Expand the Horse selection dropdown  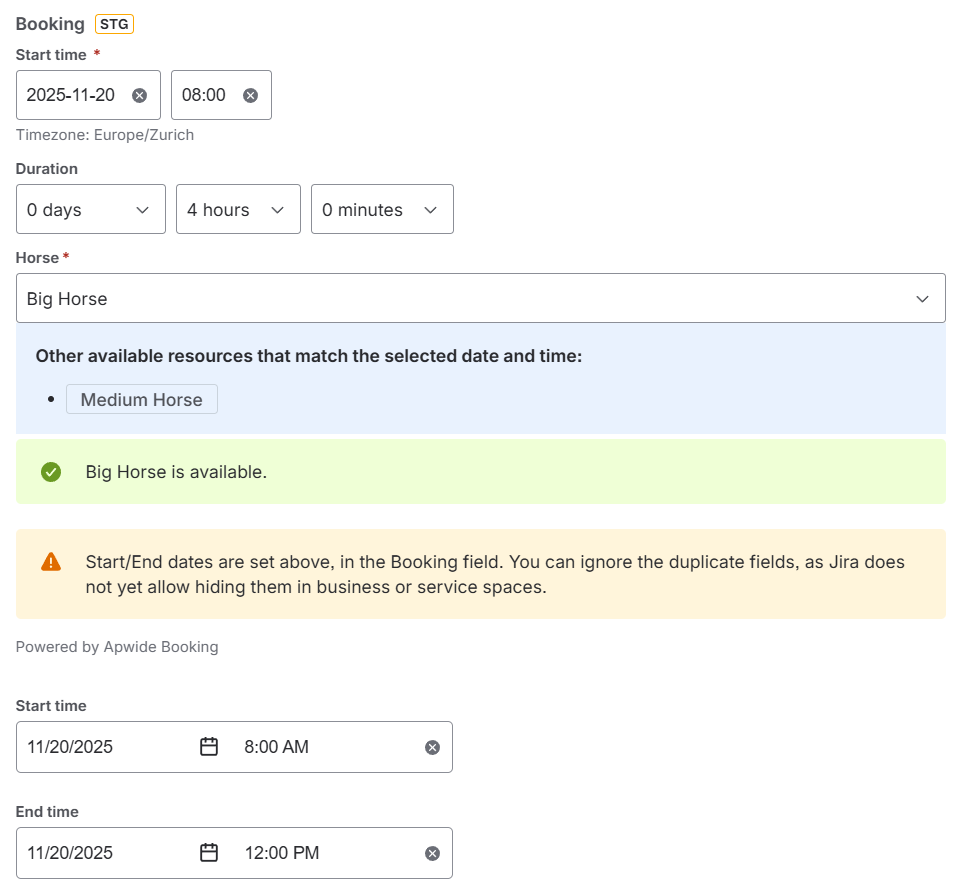480,299
